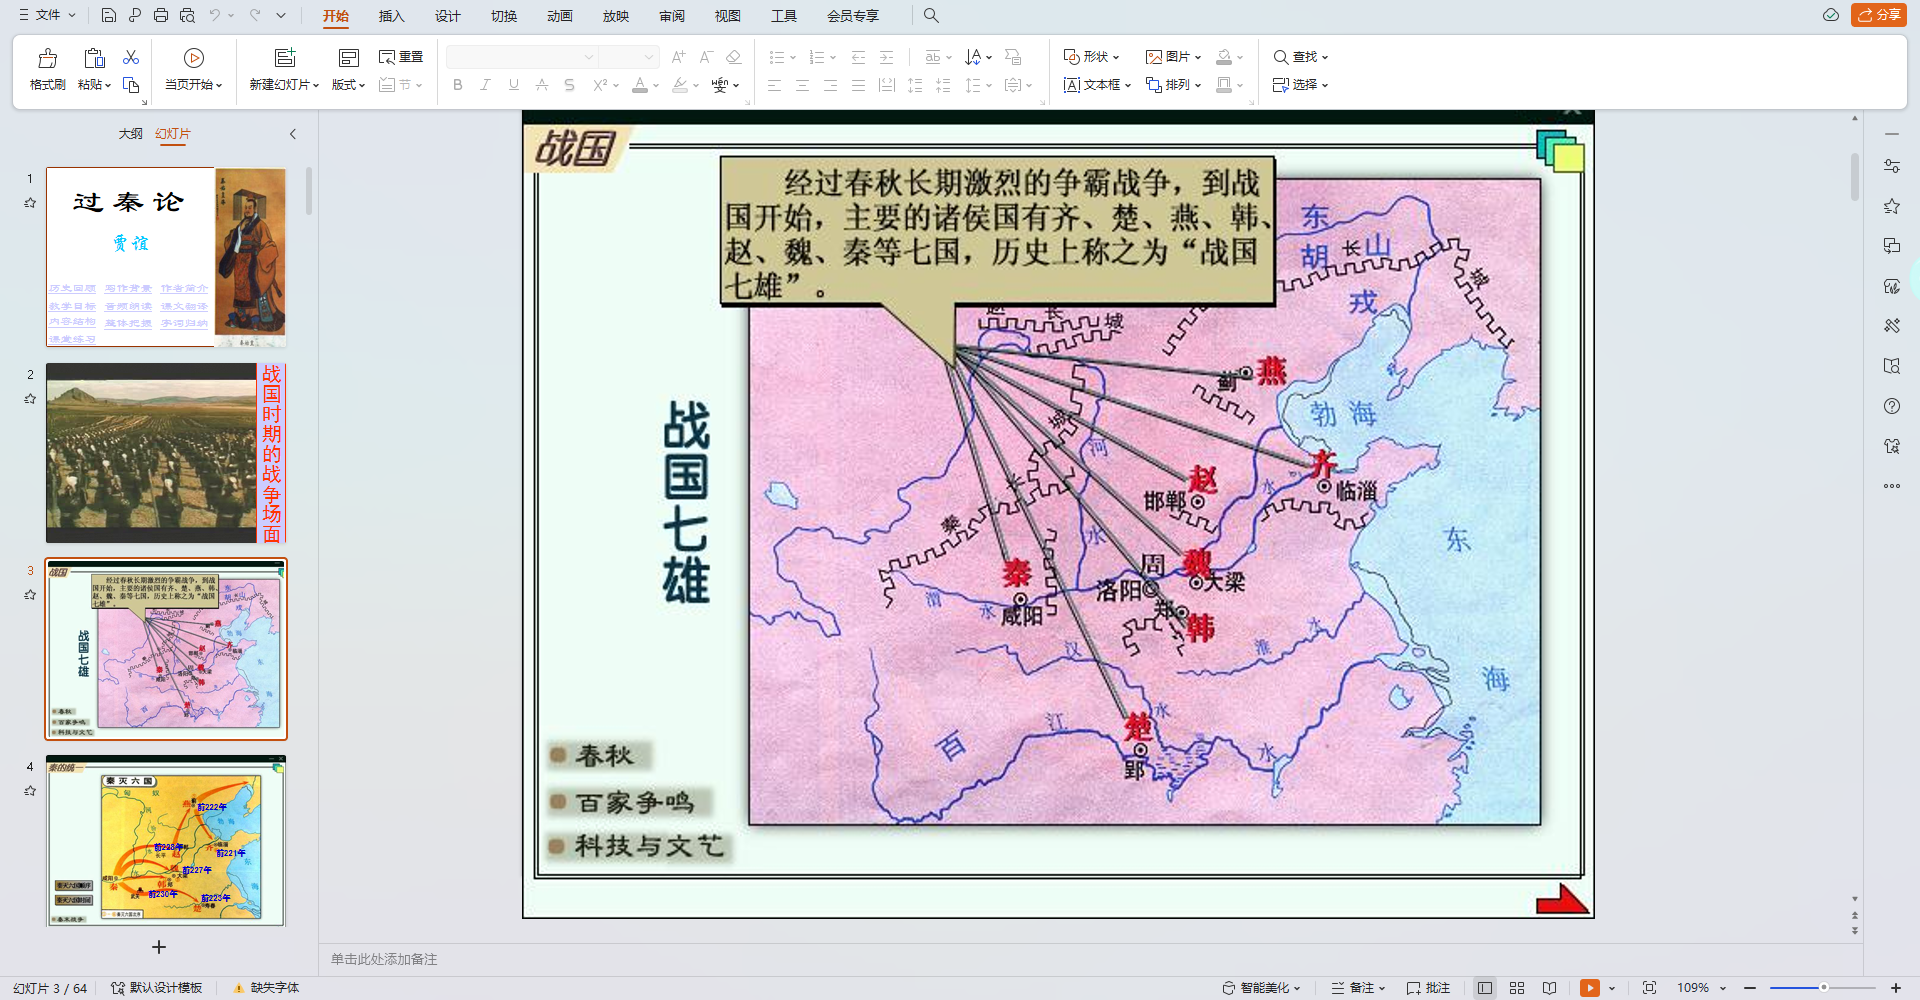Switch to Outline (大纲) panel tab
The image size is (1920, 1000).
pyautogui.click(x=130, y=134)
